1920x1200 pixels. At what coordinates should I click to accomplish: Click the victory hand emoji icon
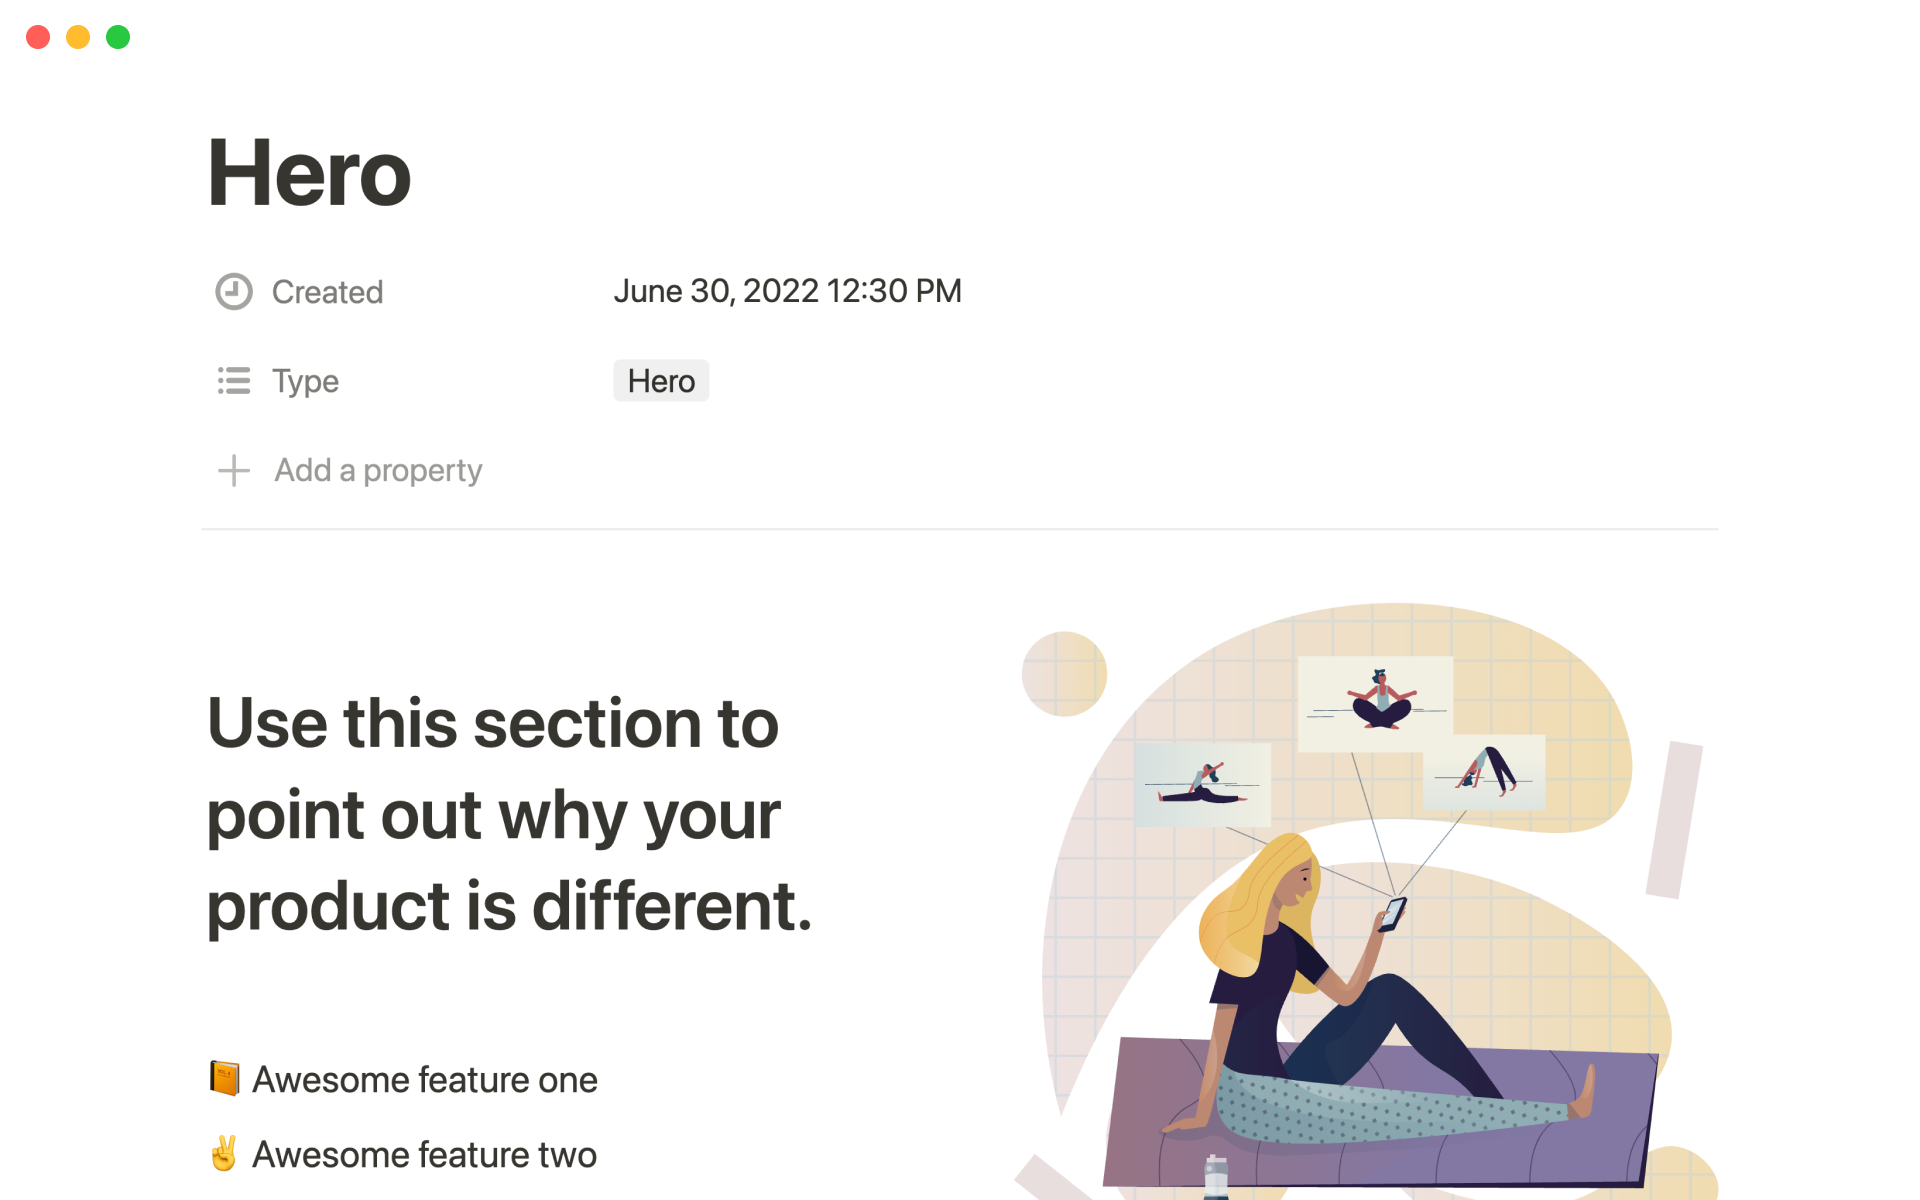224,1154
